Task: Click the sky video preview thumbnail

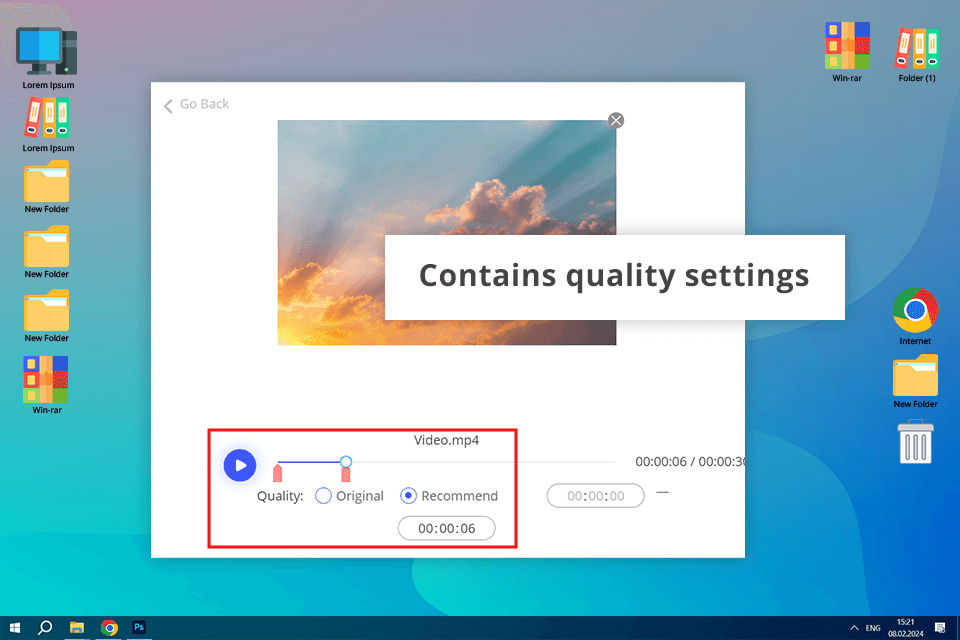Action: click(x=446, y=232)
